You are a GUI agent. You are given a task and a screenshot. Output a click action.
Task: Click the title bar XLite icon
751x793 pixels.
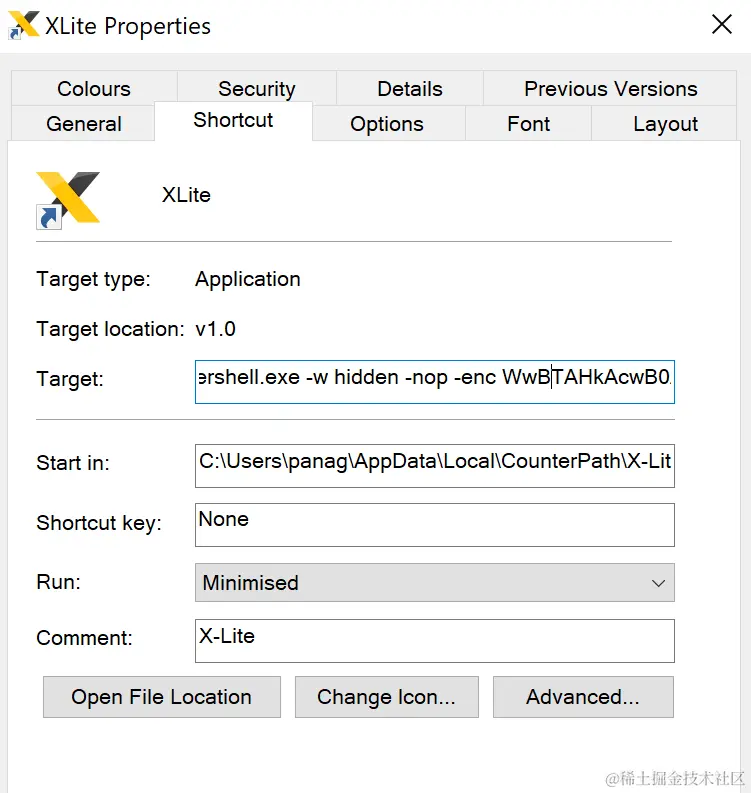(23, 25)
